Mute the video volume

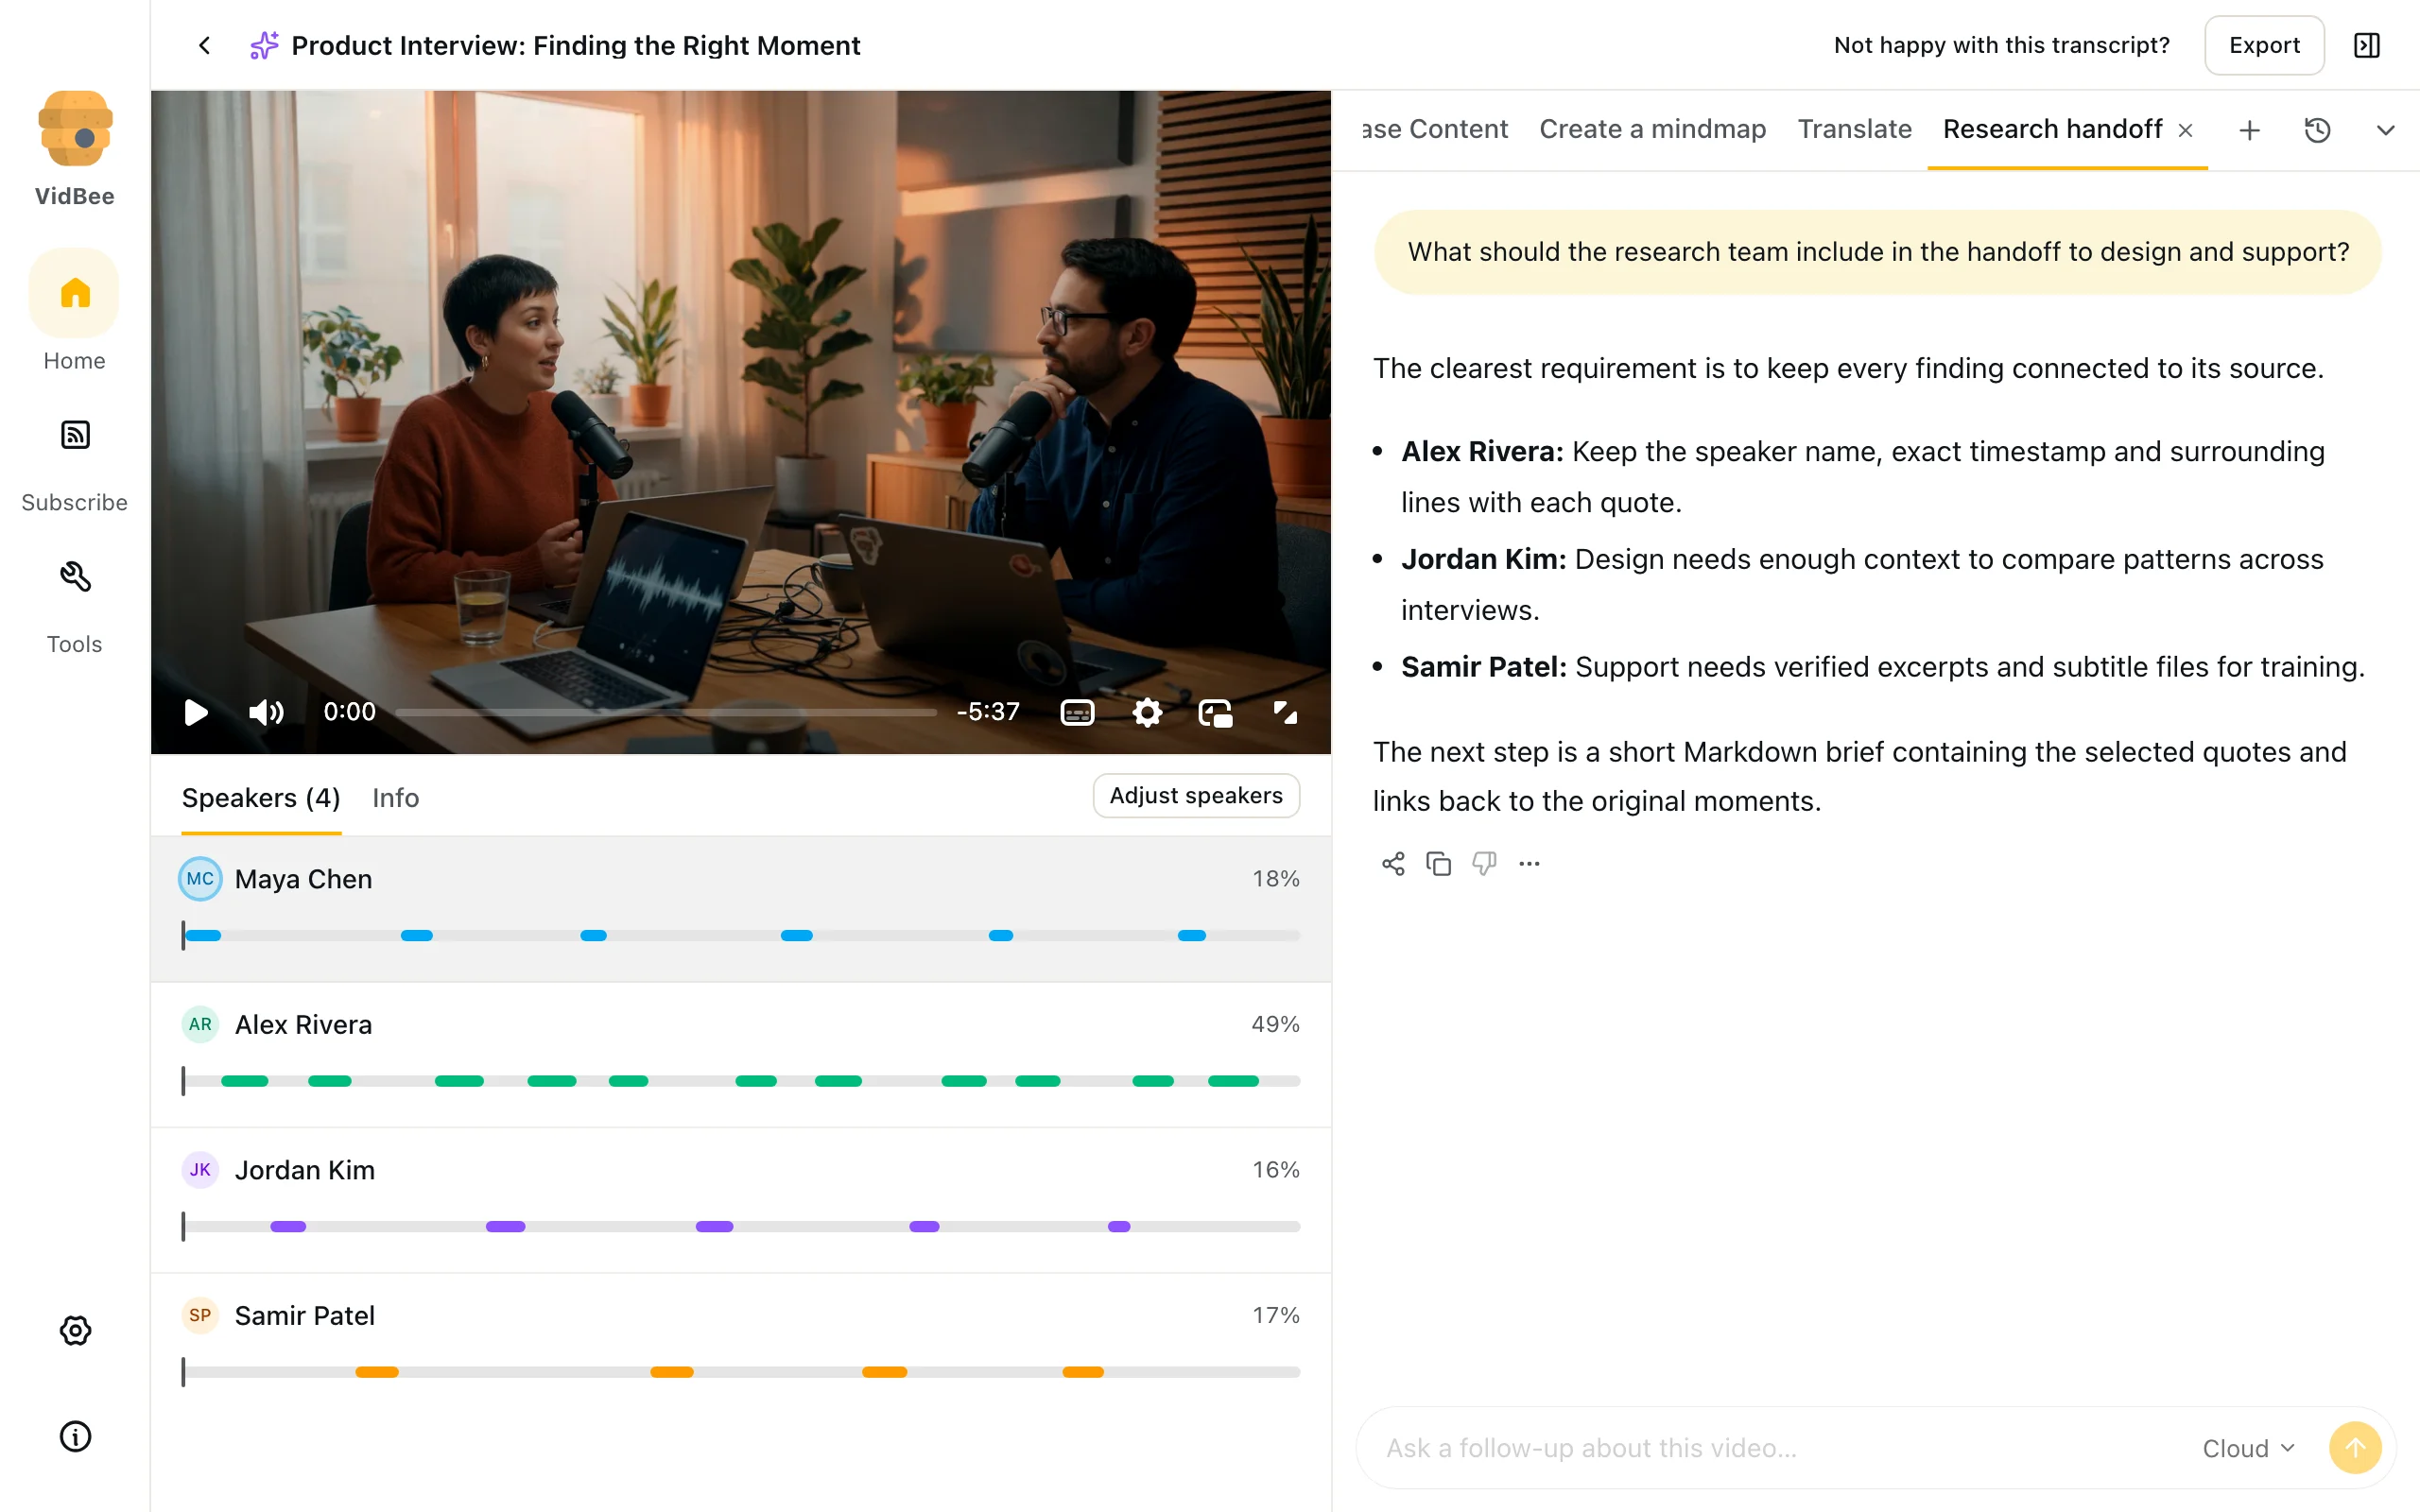[266, 712]
